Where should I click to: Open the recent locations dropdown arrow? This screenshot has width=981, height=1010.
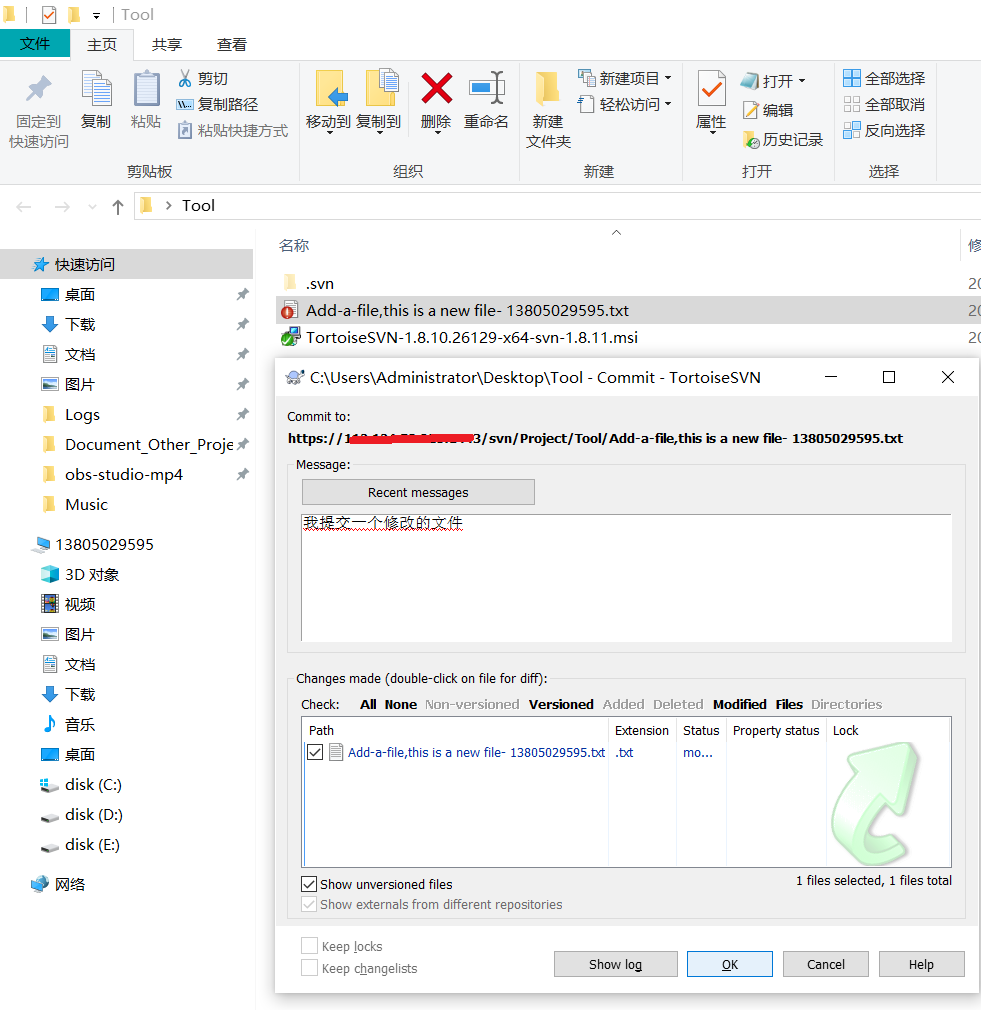click(x=92, y=207)
